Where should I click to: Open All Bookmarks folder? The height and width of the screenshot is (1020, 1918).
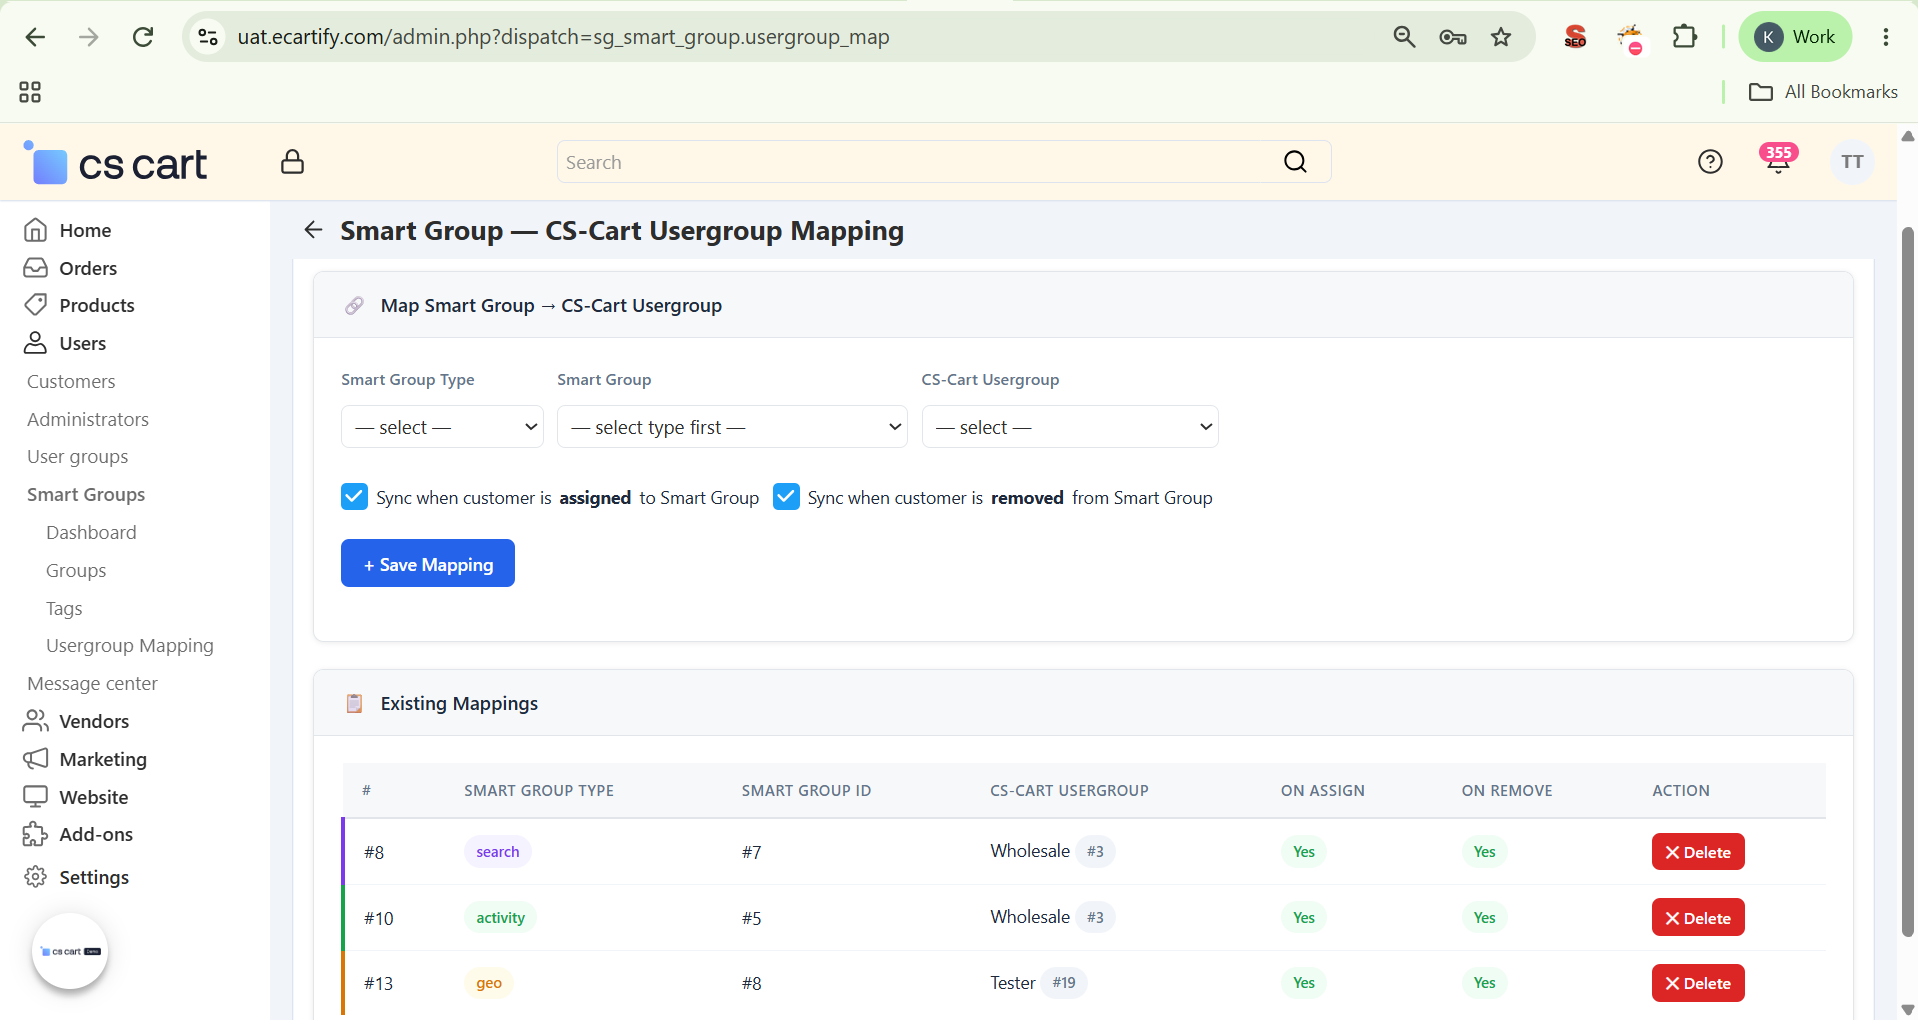1823,92
